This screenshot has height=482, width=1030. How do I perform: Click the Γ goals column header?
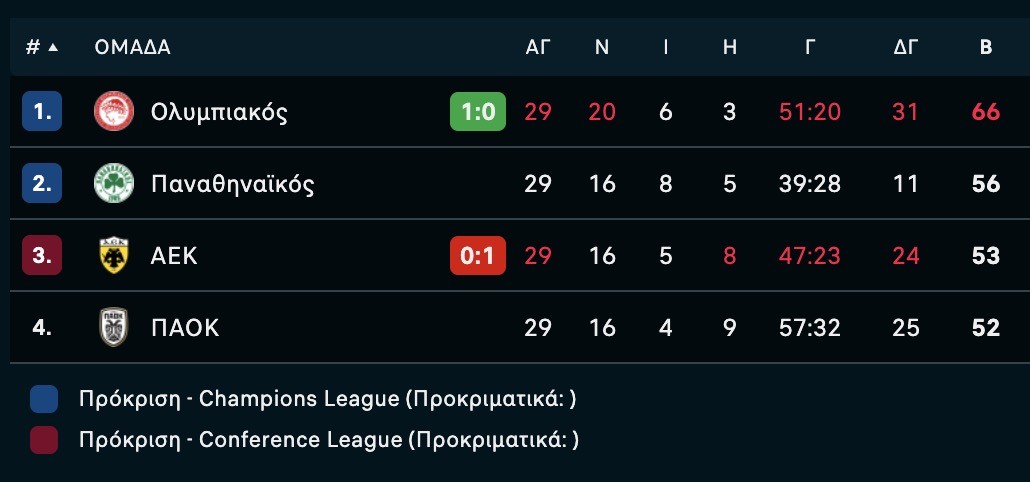coord(810,47)
